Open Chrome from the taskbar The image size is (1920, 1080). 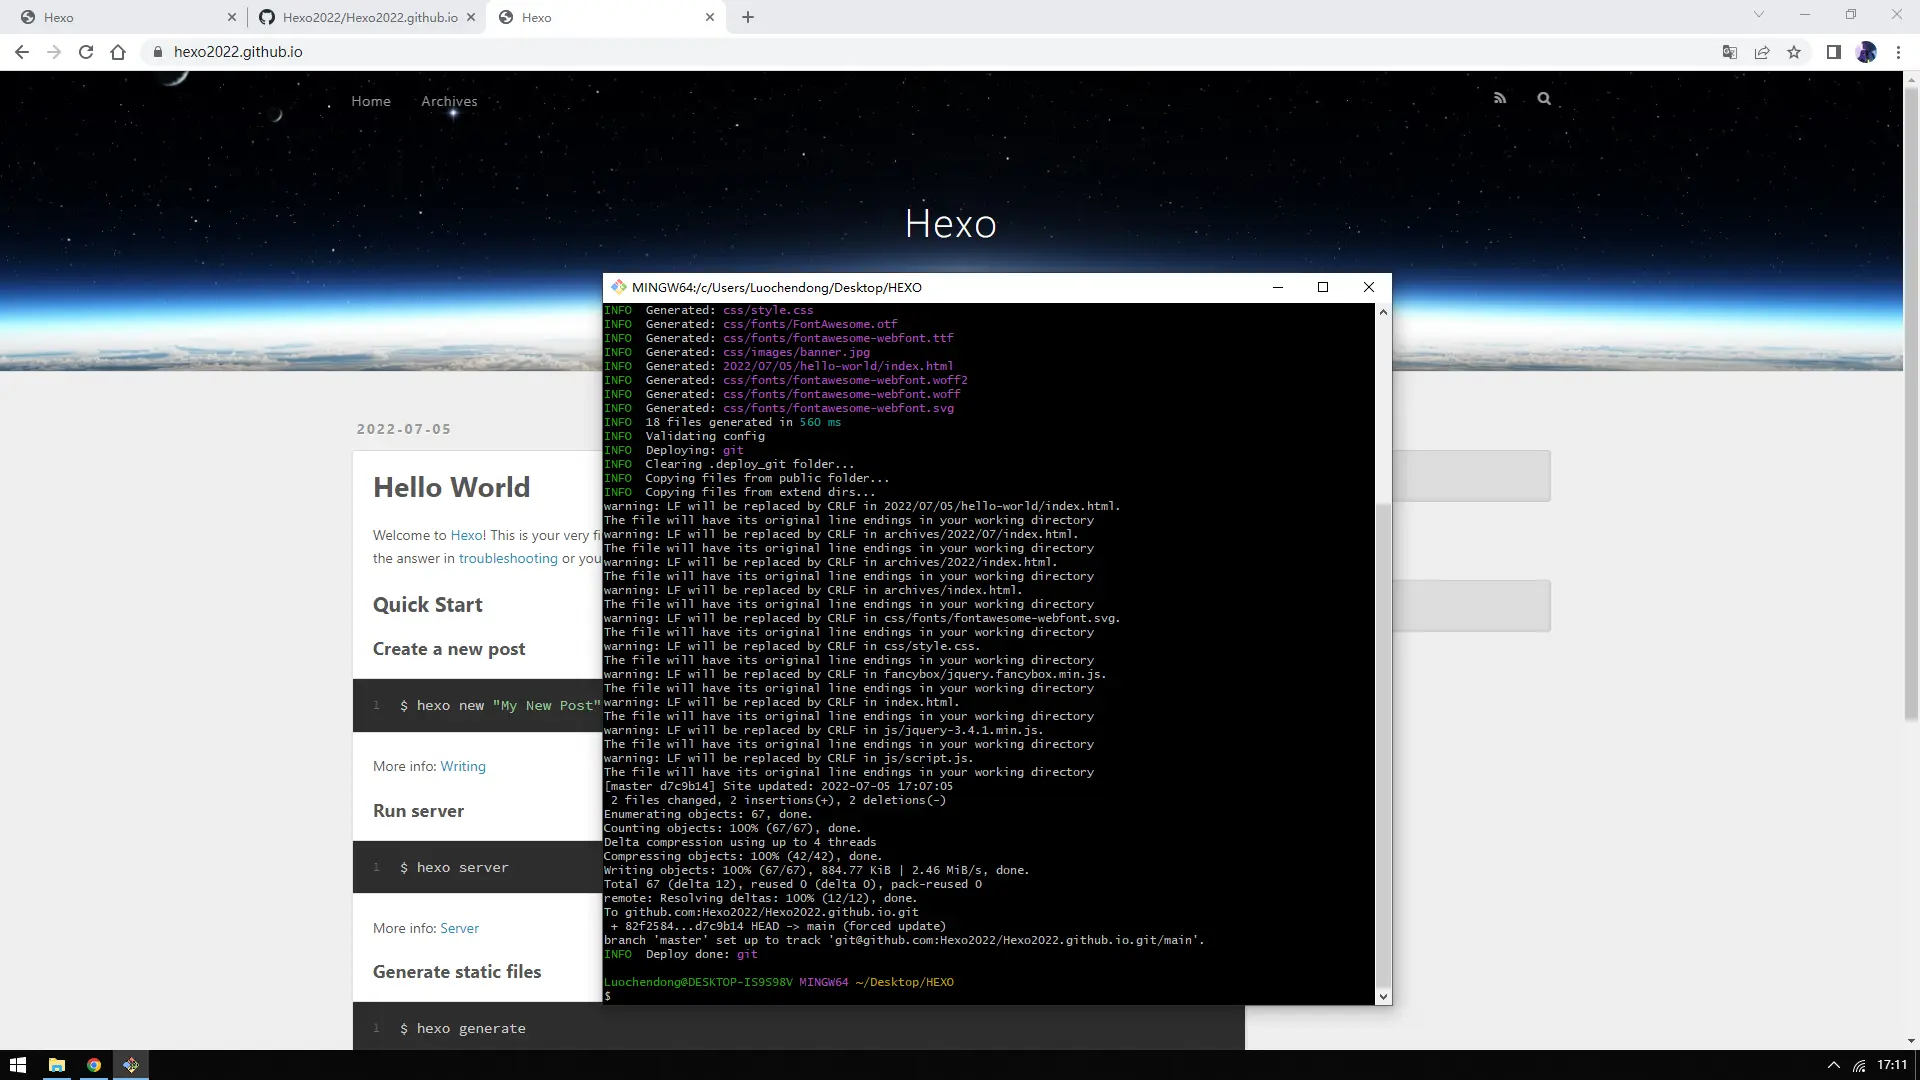94,1065
